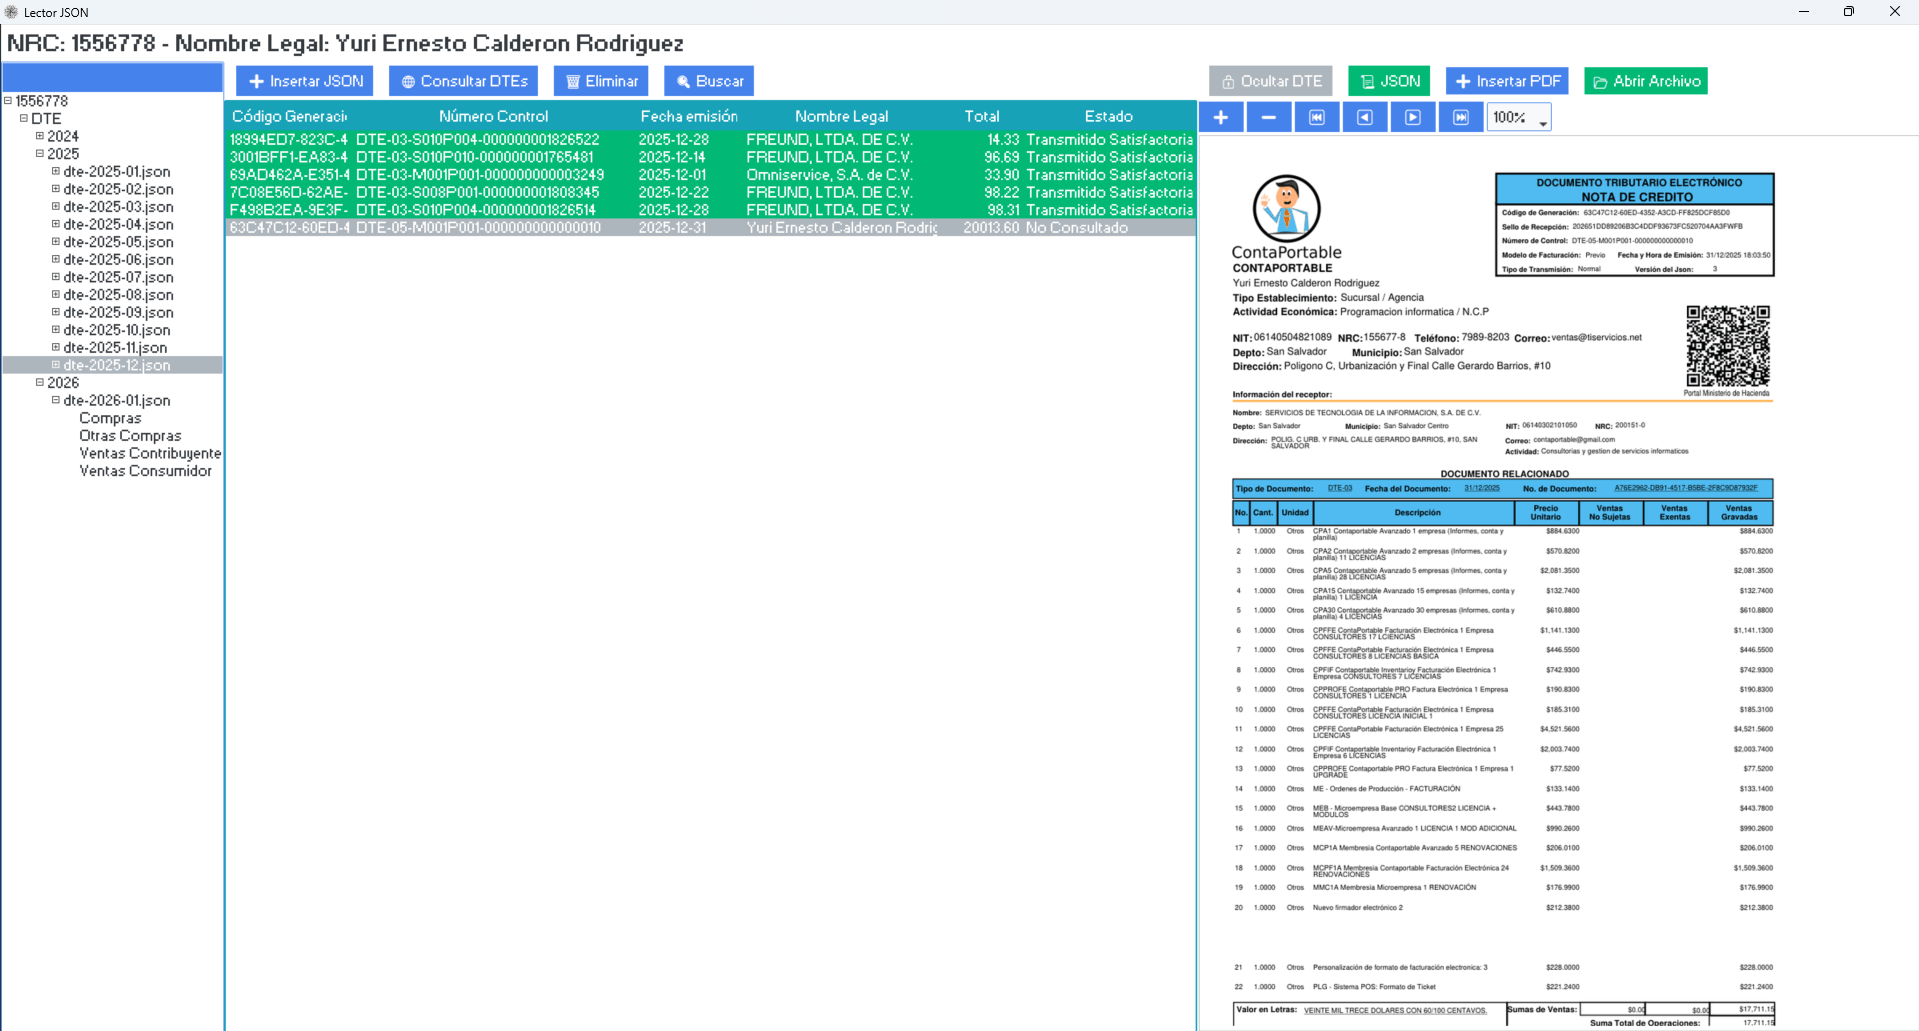Skip to the last PDF page
Image resolution: width=1919 pixels, height=1031 pixels.
coord(1460,117)
